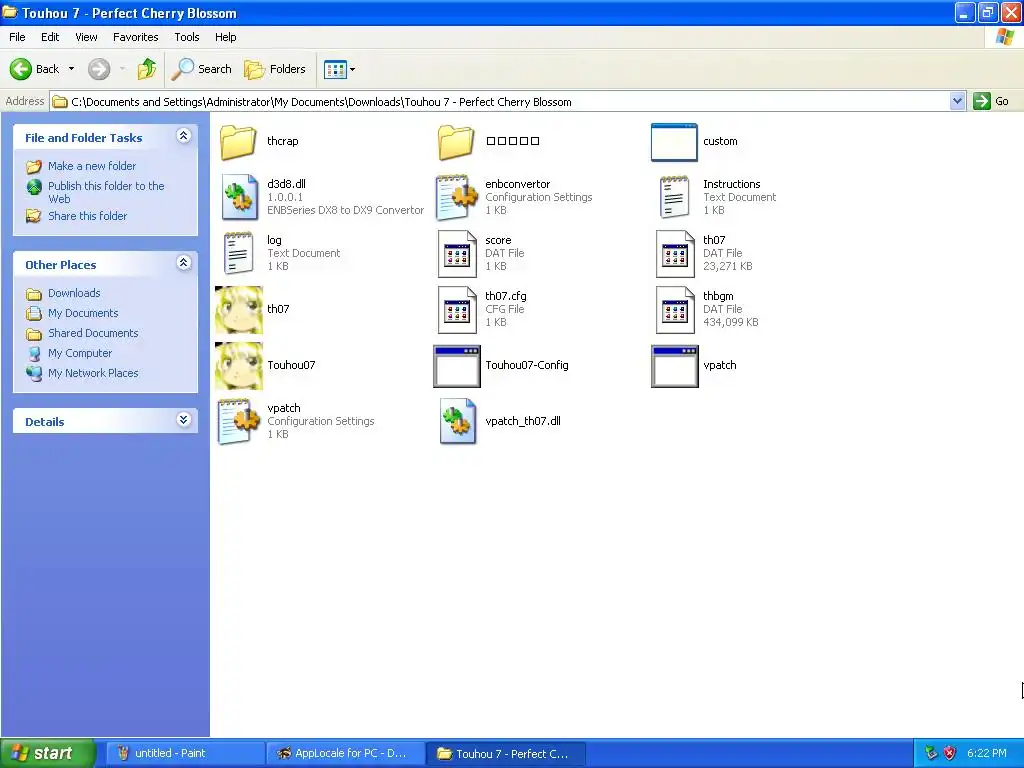1024x768 pixels.
Task: Toggle the Folders pane
Action: (274, 69)
